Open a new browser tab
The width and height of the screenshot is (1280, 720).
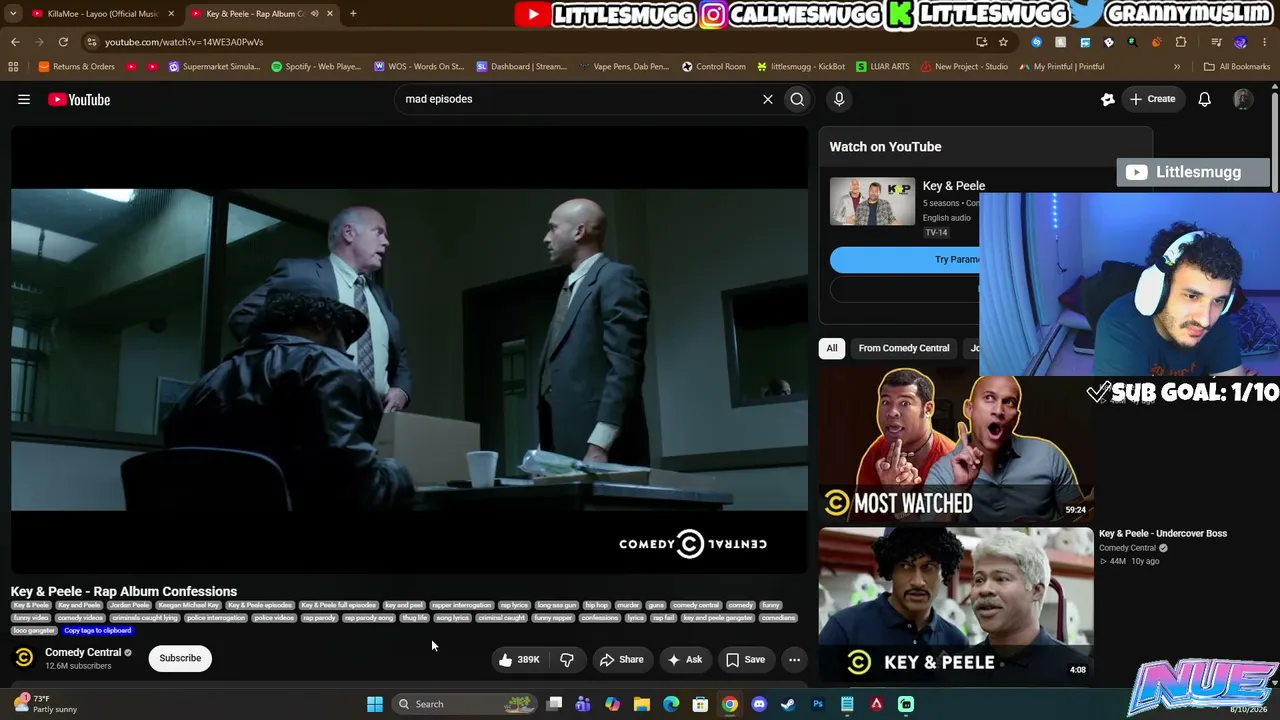353,13
